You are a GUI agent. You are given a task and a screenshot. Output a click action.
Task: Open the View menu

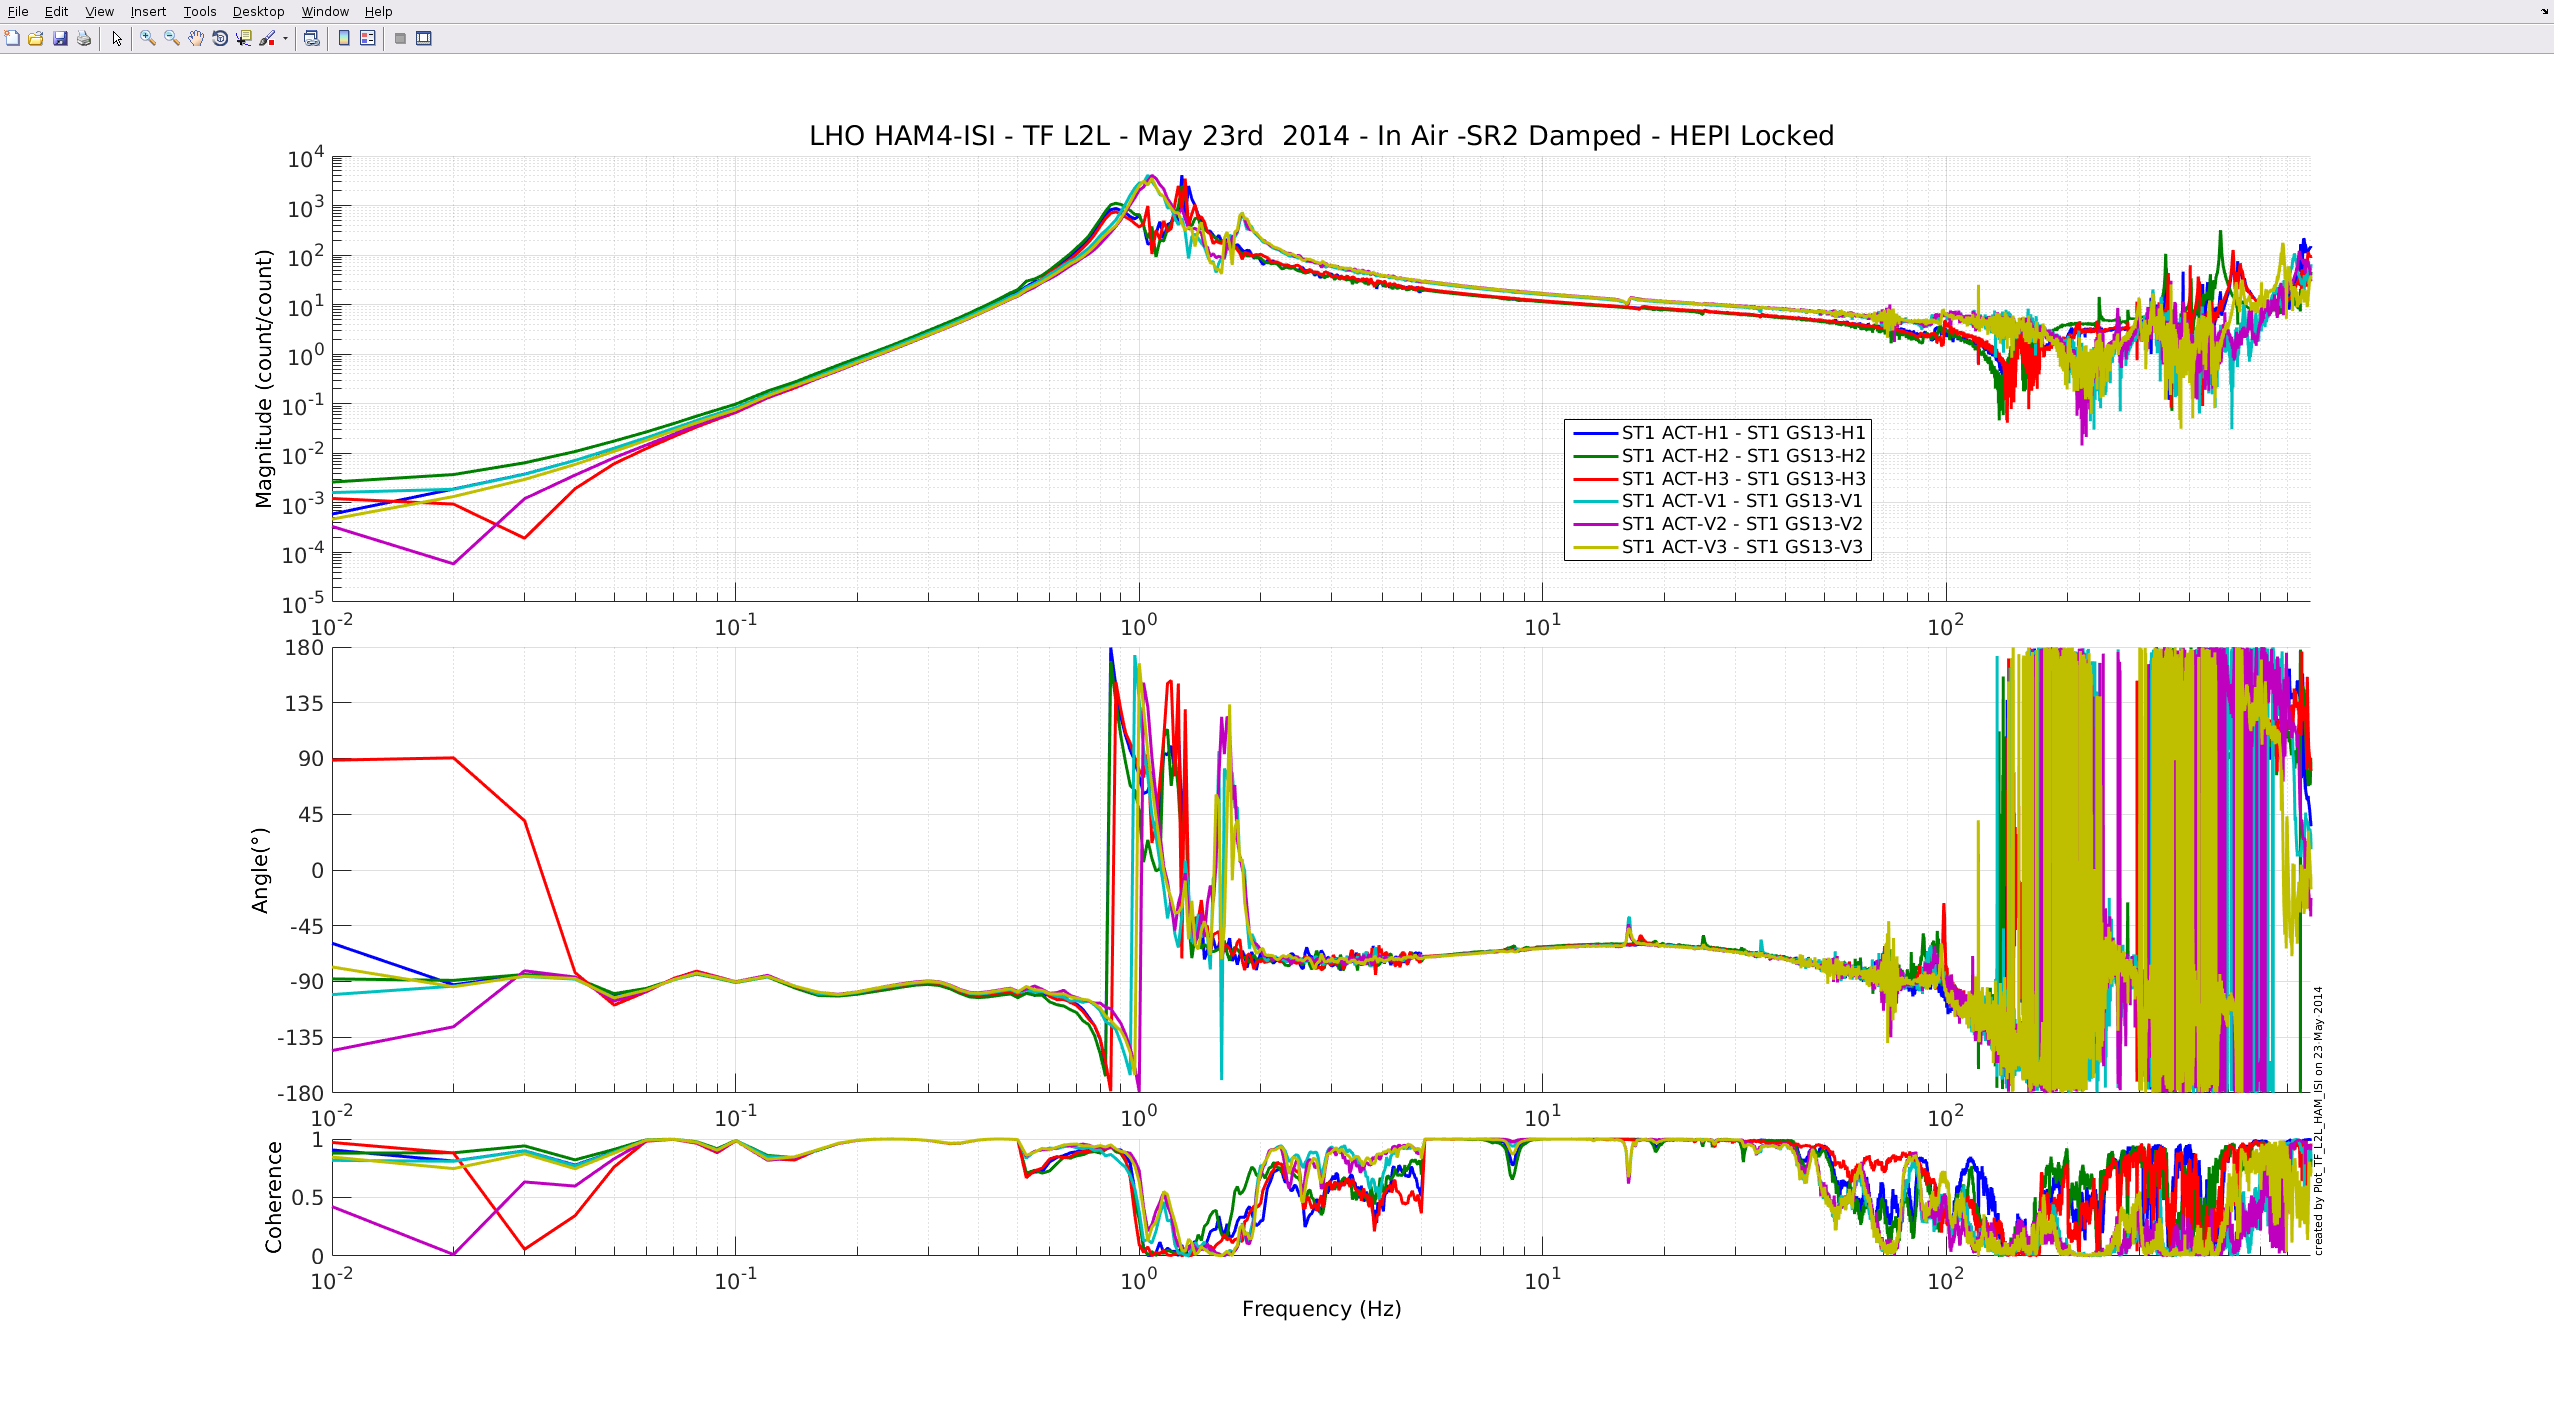point(99,11)
